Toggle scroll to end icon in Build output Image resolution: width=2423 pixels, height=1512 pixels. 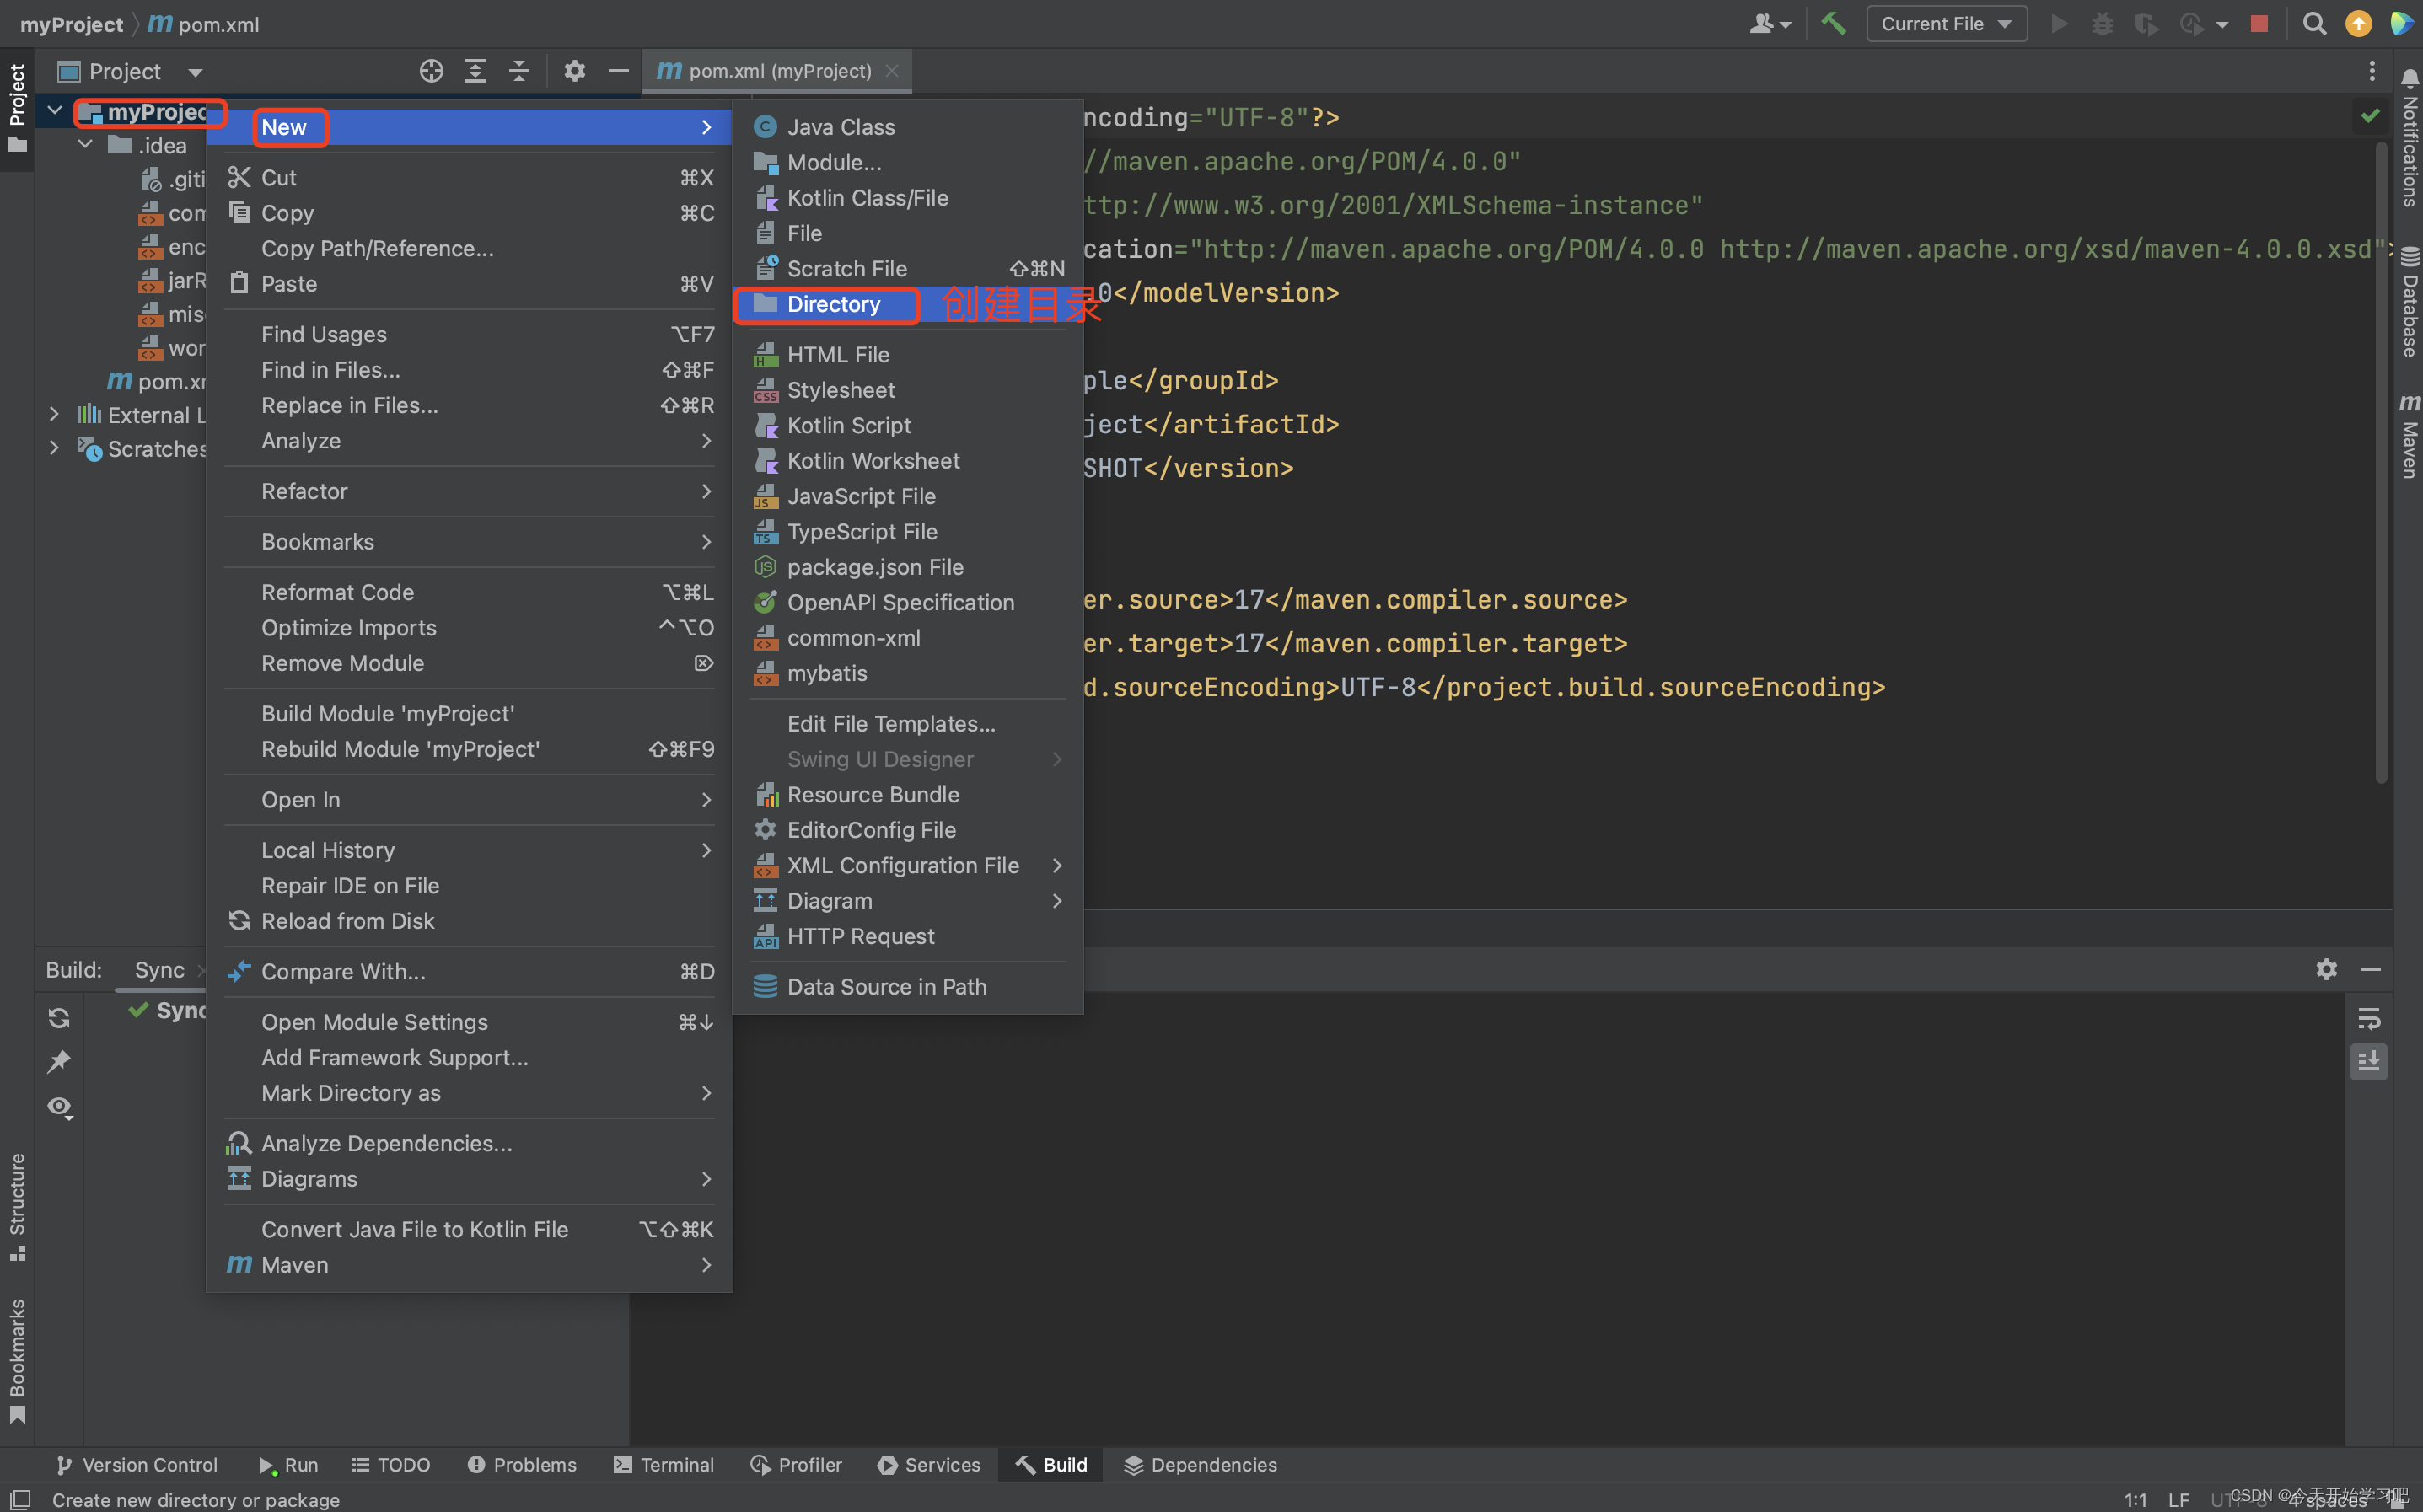(2369, 1062)
